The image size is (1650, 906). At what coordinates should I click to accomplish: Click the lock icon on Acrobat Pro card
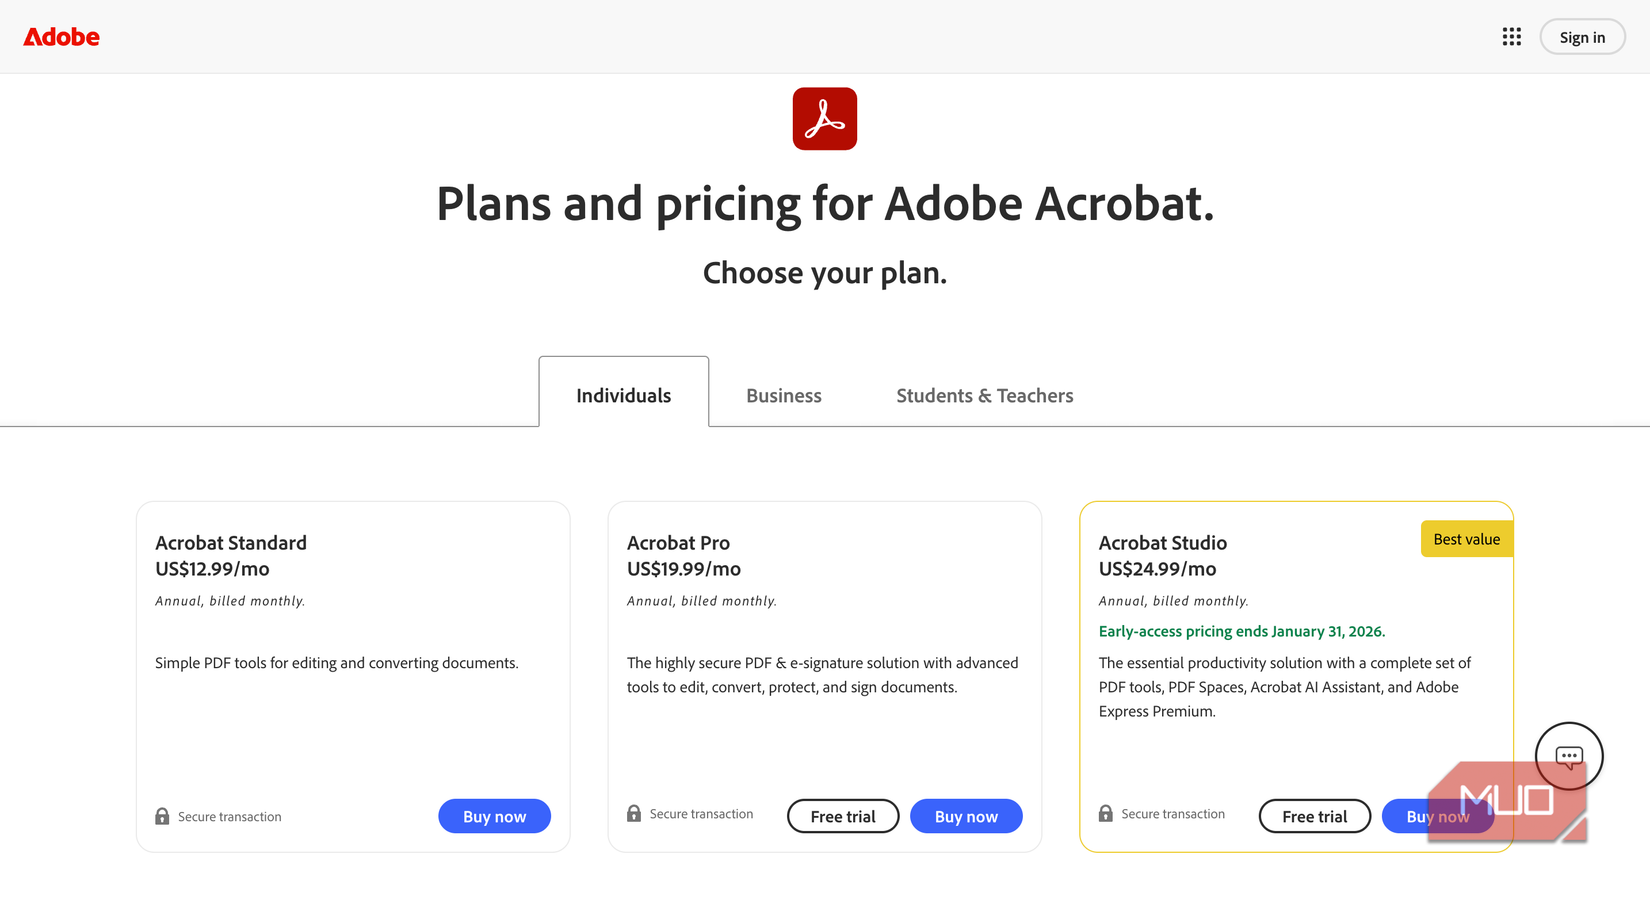[x=634, y=814]
